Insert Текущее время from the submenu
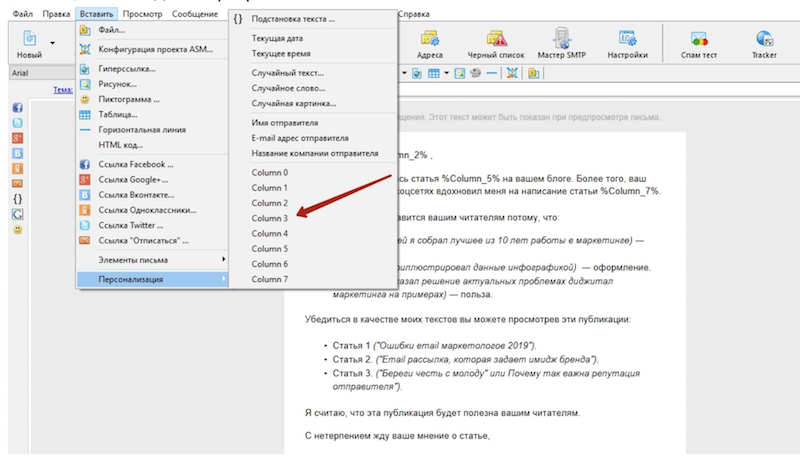The height and width of the screenshot is (458, 800). click(x=313, y=54)
